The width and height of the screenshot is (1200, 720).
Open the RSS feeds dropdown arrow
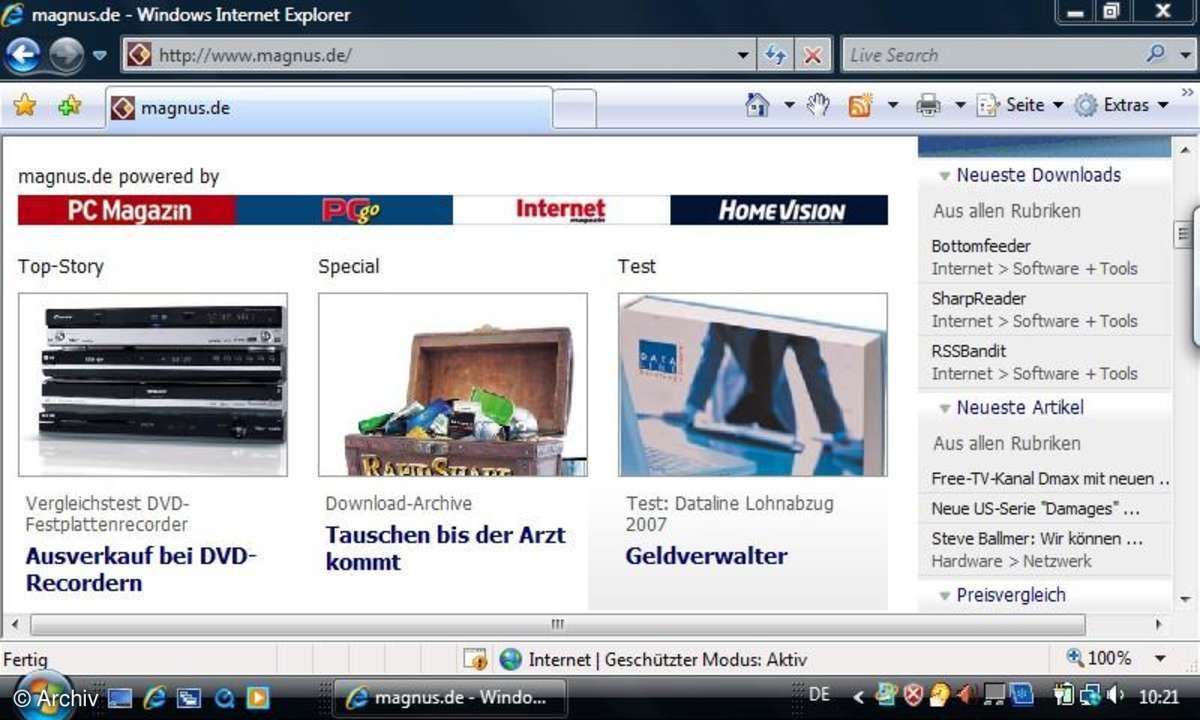click(x=892, y=105)
